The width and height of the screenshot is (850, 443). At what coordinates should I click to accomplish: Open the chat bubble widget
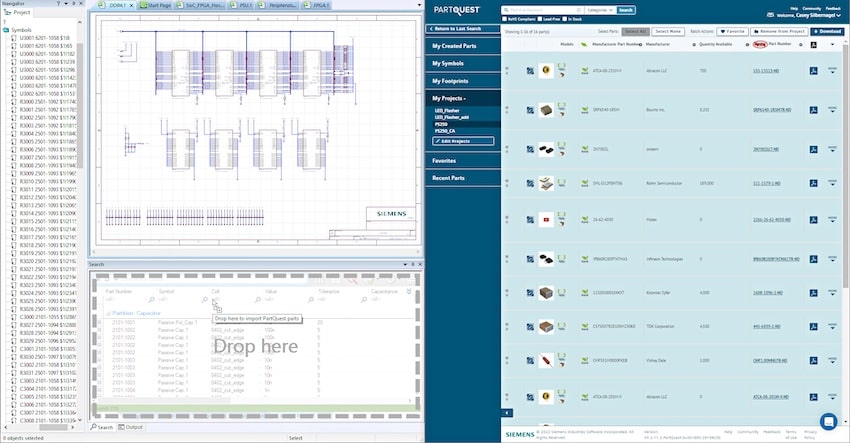tap(828, 421)
